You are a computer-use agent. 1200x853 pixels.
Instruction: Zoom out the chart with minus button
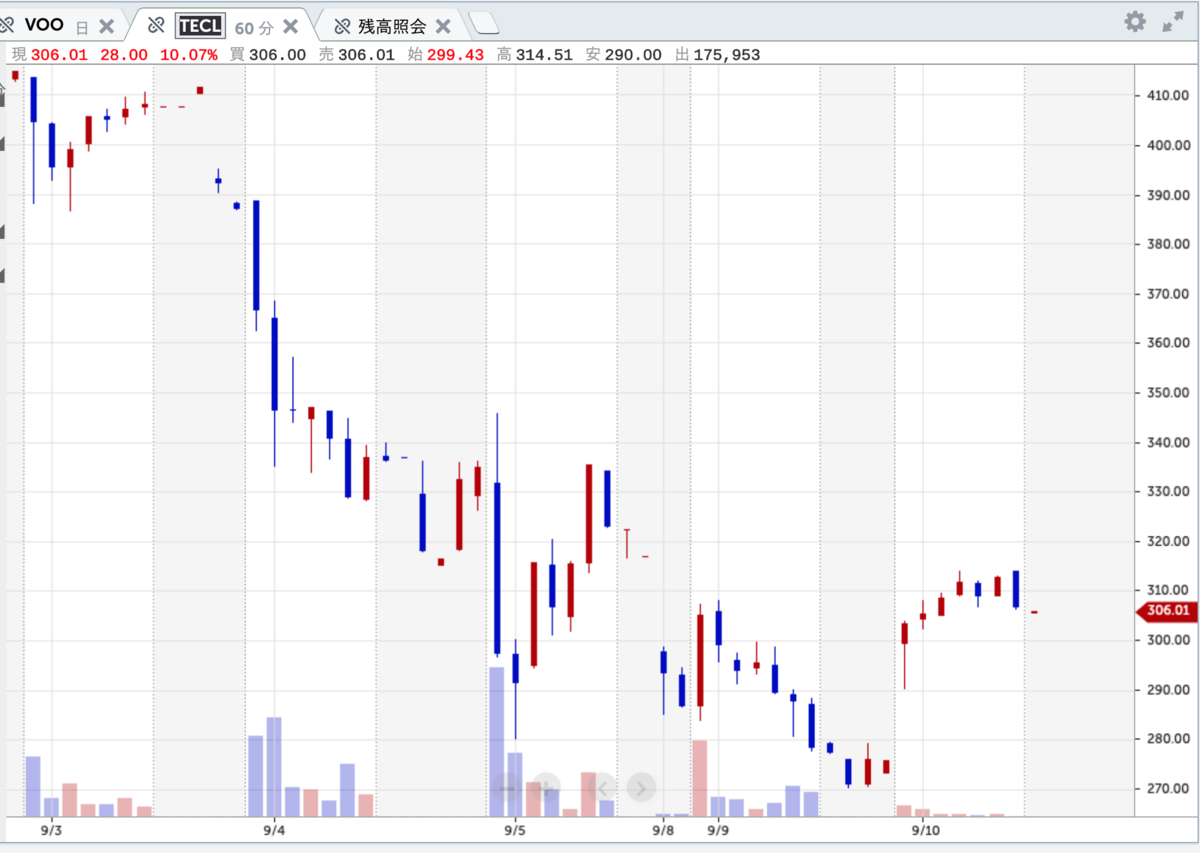pos(509,787)
